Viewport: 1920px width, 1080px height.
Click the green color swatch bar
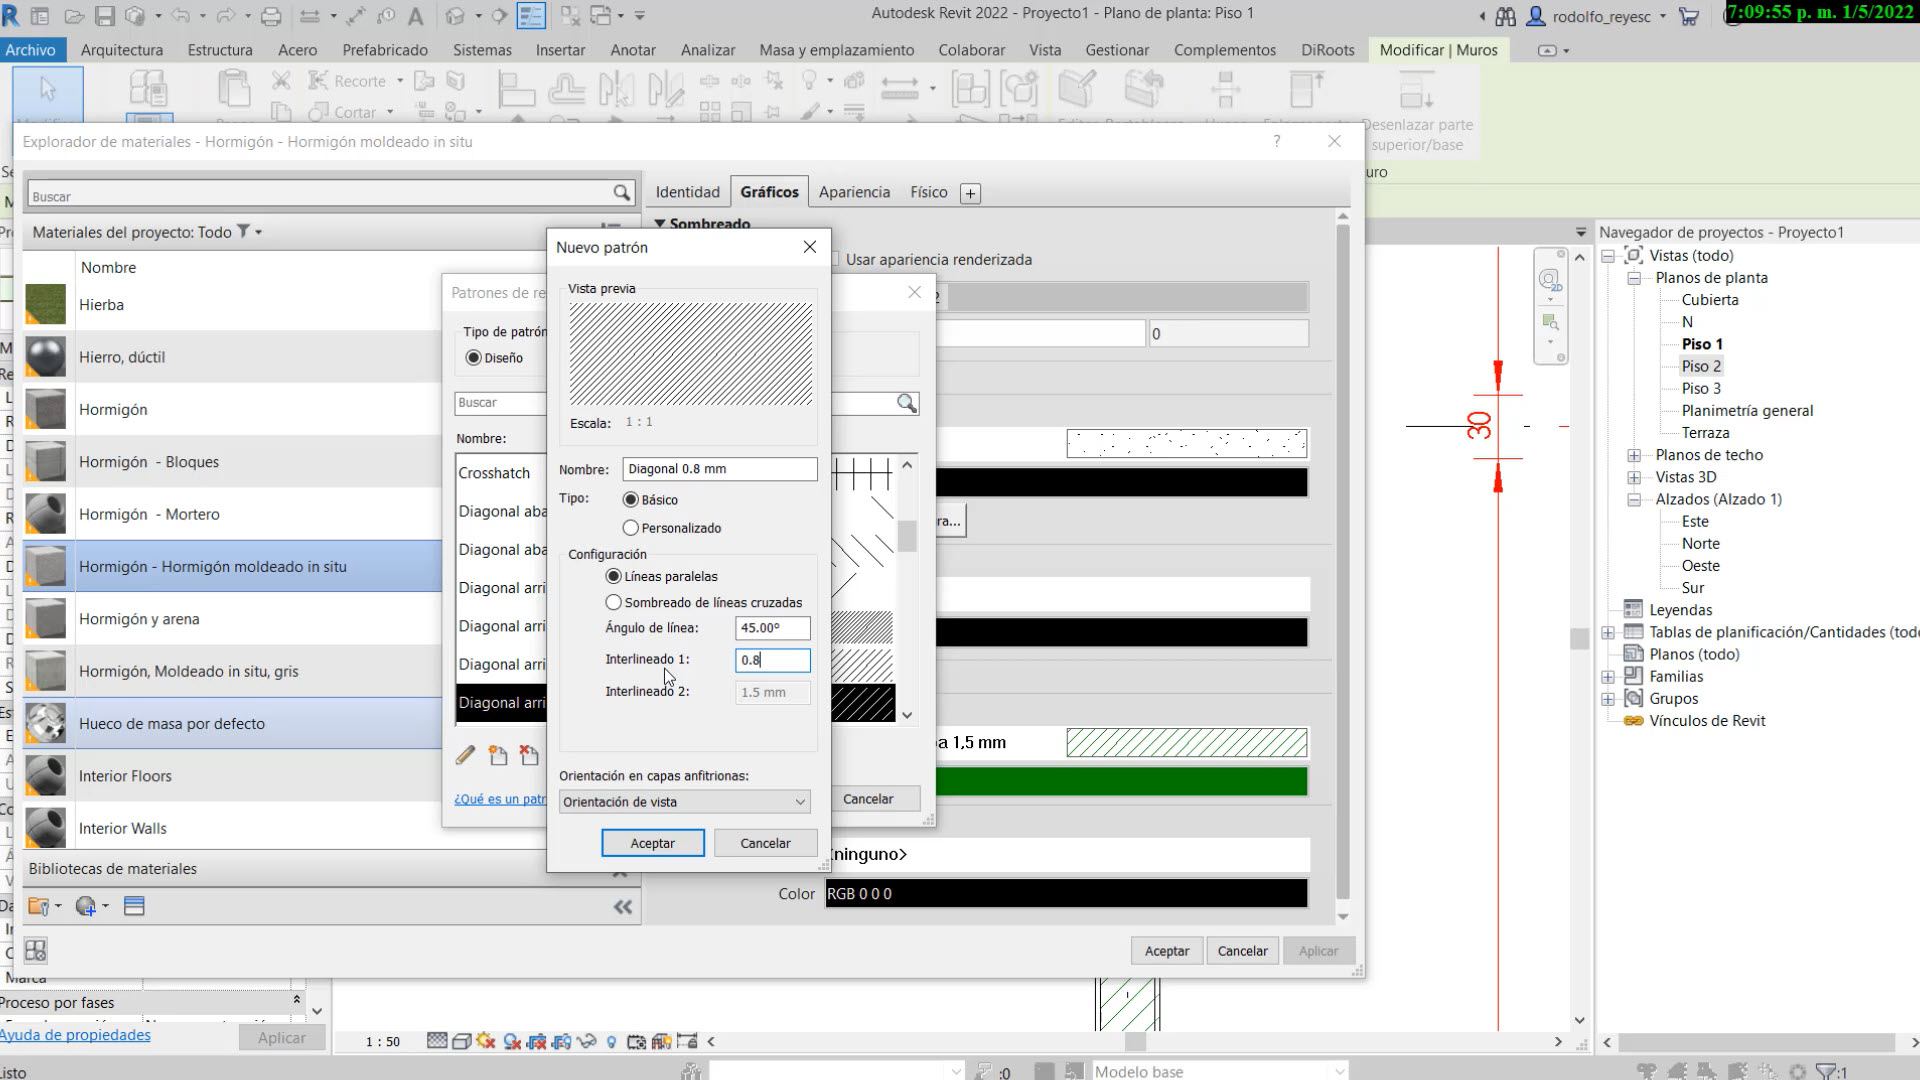pyautogui.click(x=1121, y=781)
